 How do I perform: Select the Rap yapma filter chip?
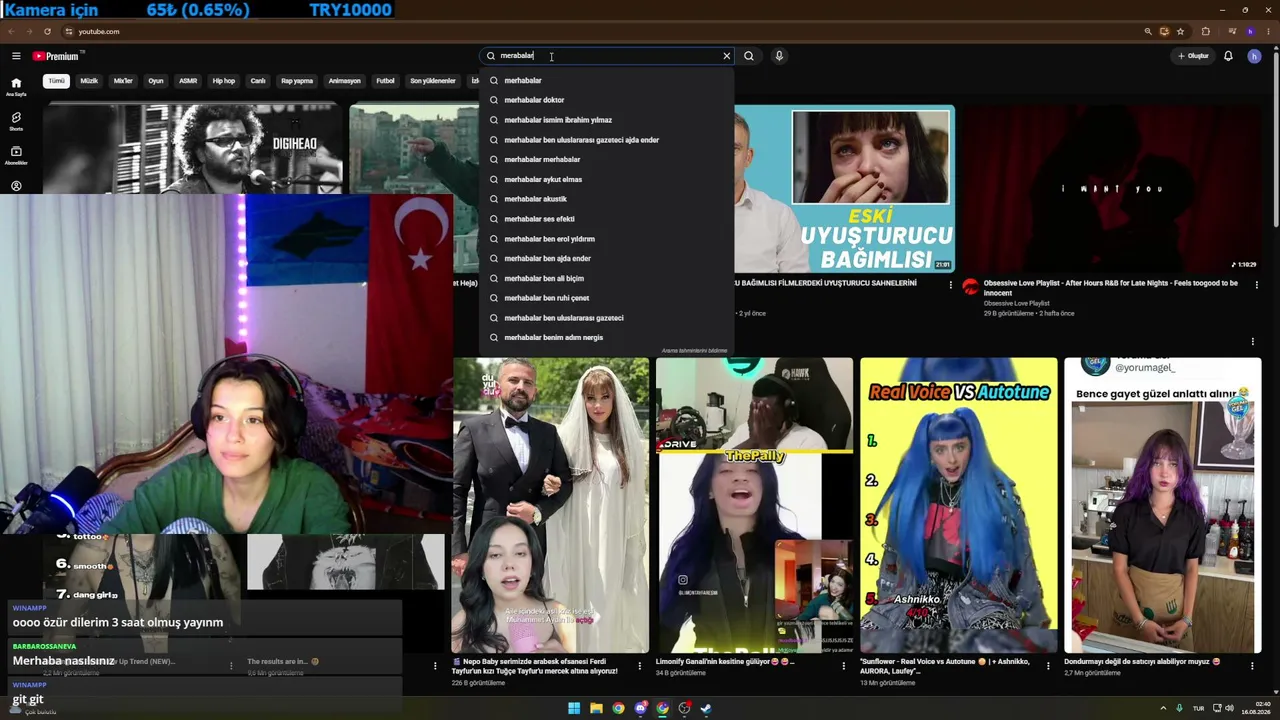pyautogui.click(x=297, y=81)
